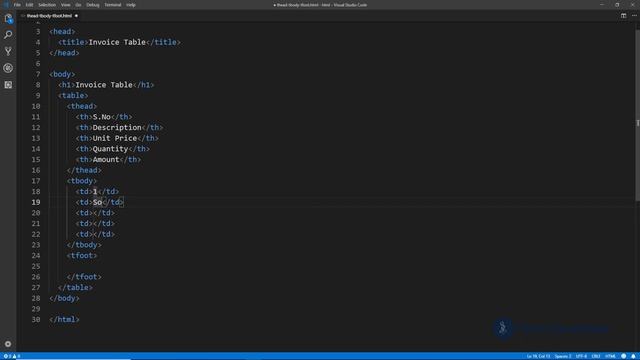Open the View menu

pos(65,5)
